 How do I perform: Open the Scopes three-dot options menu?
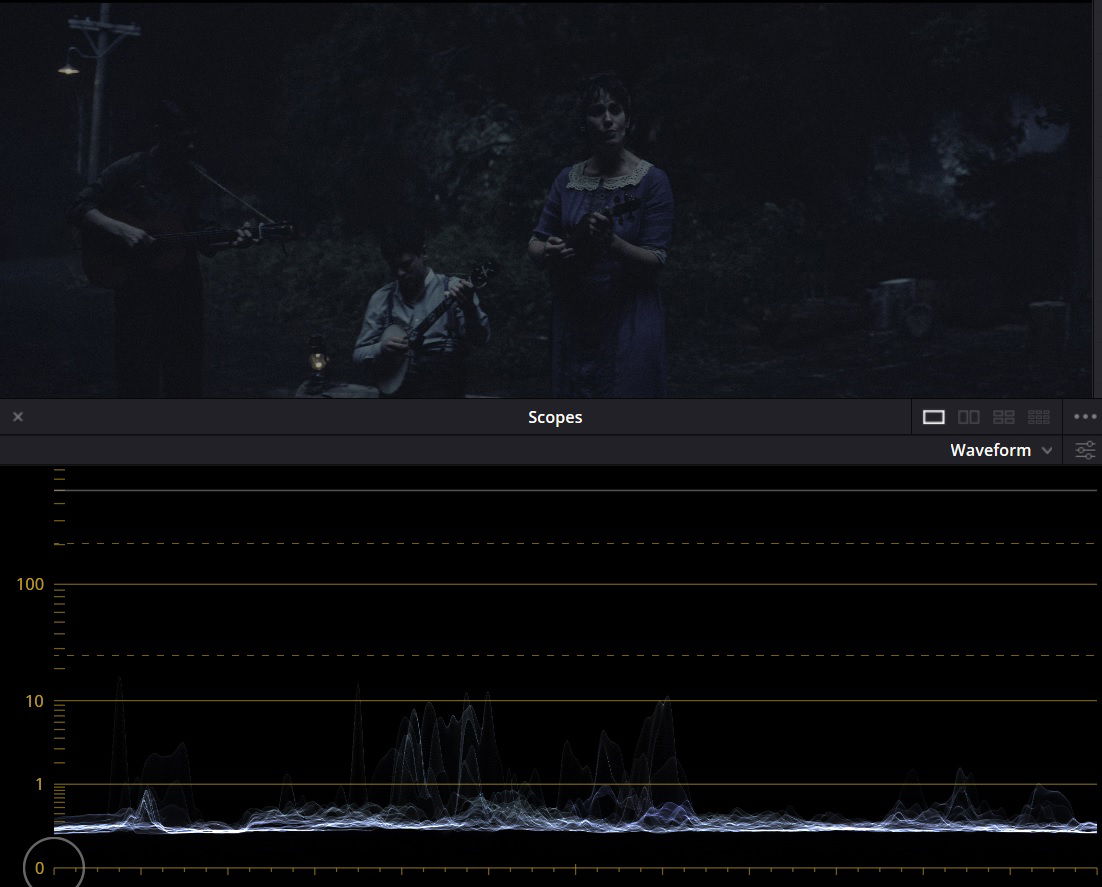pyautogui.click(x=1085, y=417)
